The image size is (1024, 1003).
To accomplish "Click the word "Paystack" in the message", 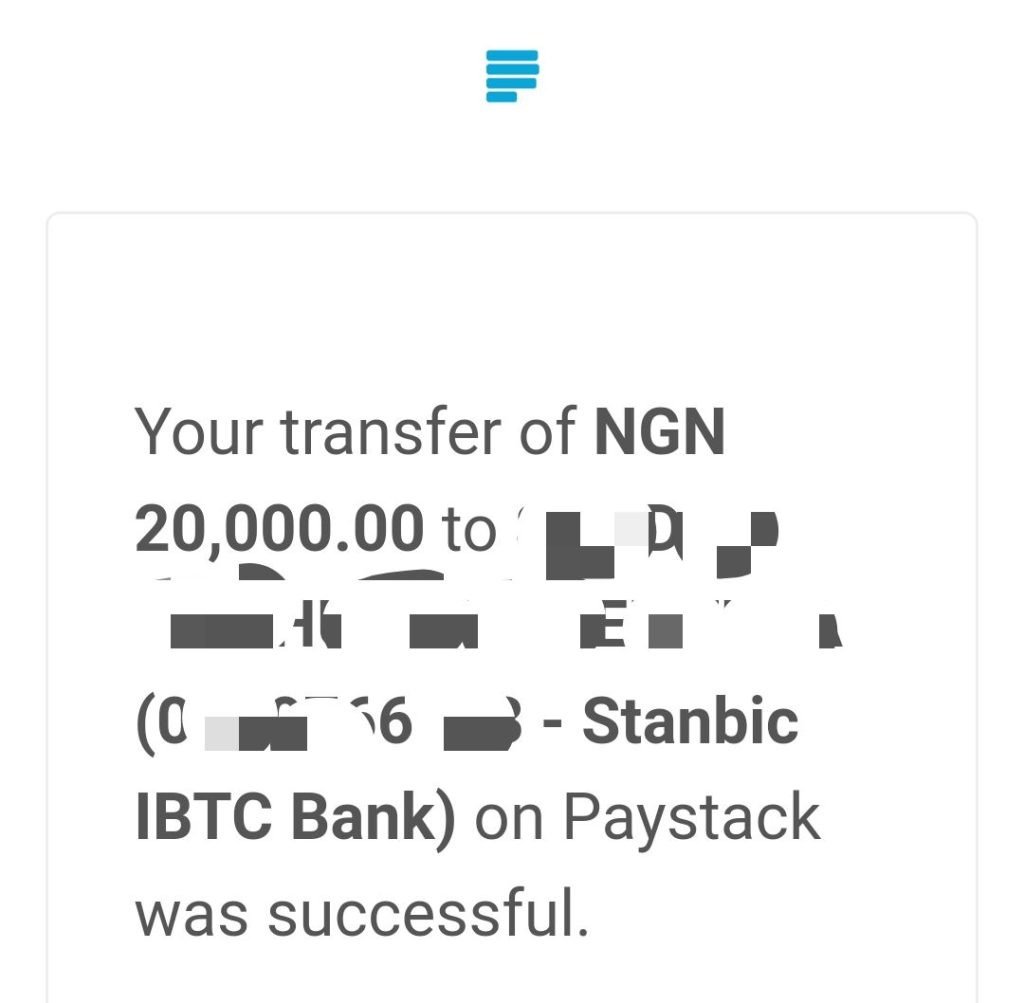I will 692,820.
